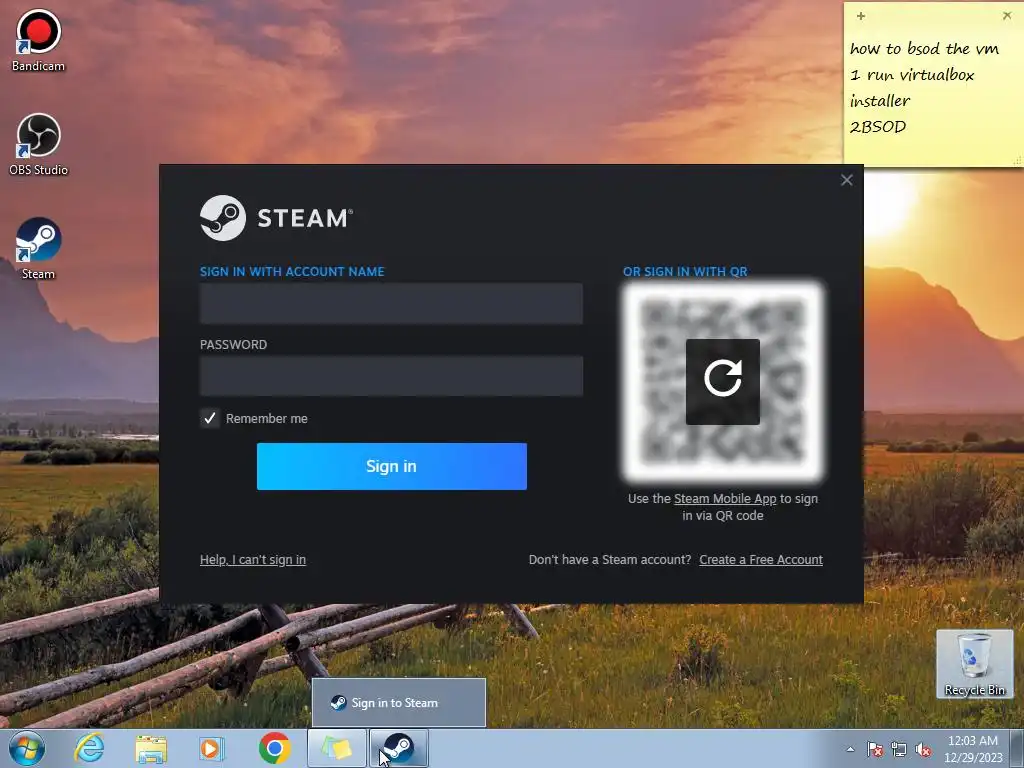Open the Windows Start menu orb
1024x768 pixels.
27,748
